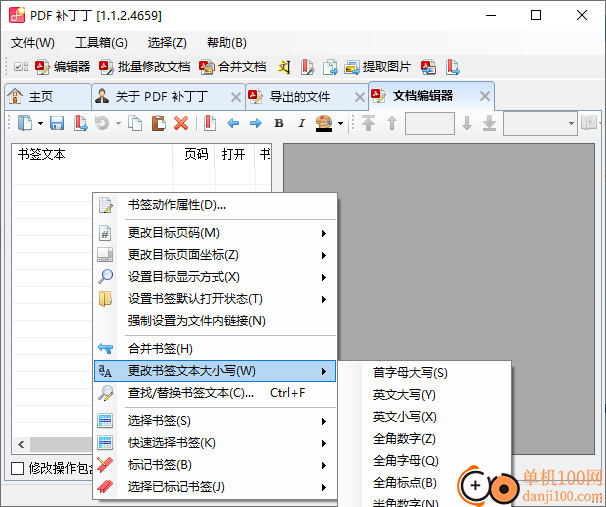Open the 帮助(B) menu
Viewport: 606px width, 507px height.
(x=226, y=43)
